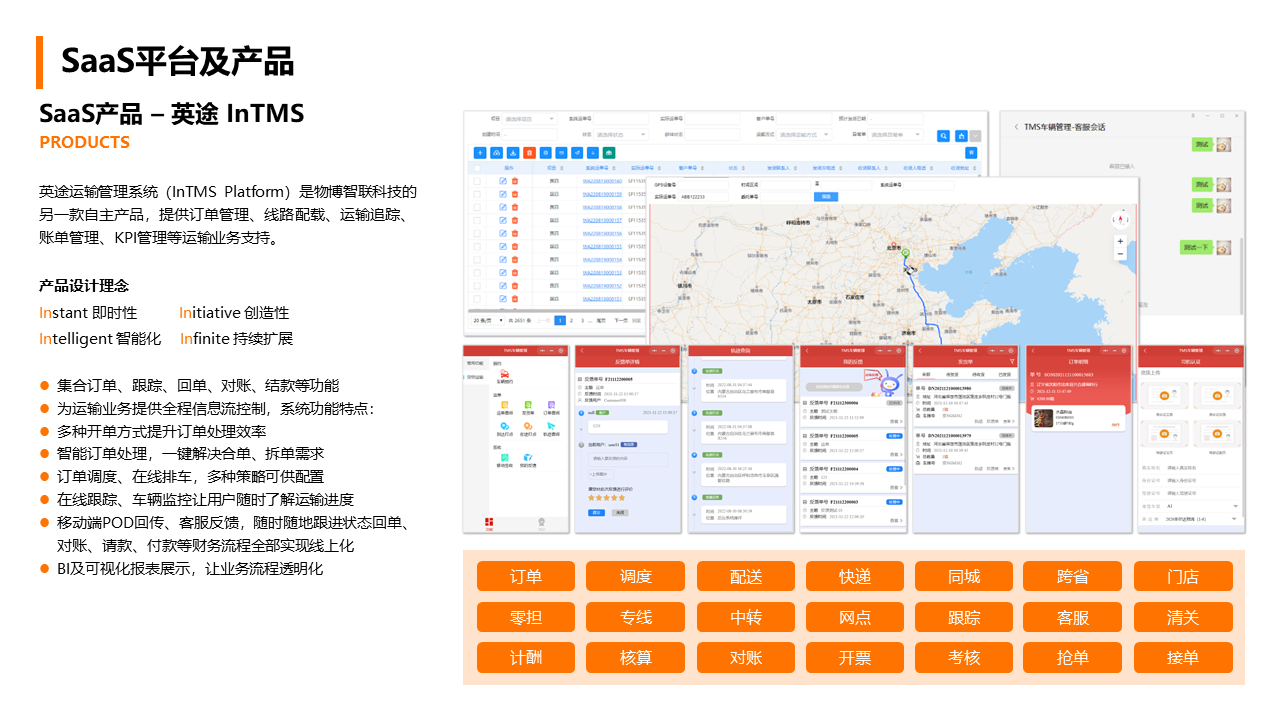Image resolution: width=1280 pixels, height=720 pixels.
Task: Select 货物运输 side tab in mobile home
Action: [476, 377]
